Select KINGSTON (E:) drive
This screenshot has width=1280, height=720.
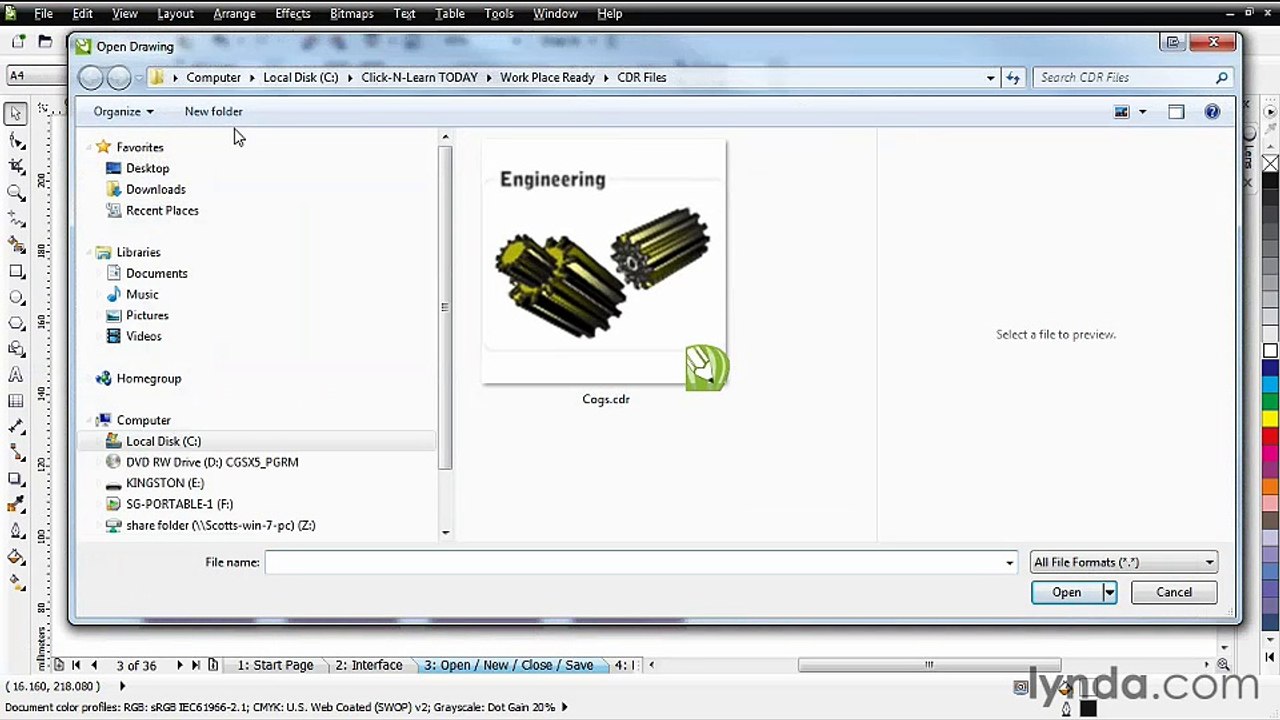tap(165, 483)
